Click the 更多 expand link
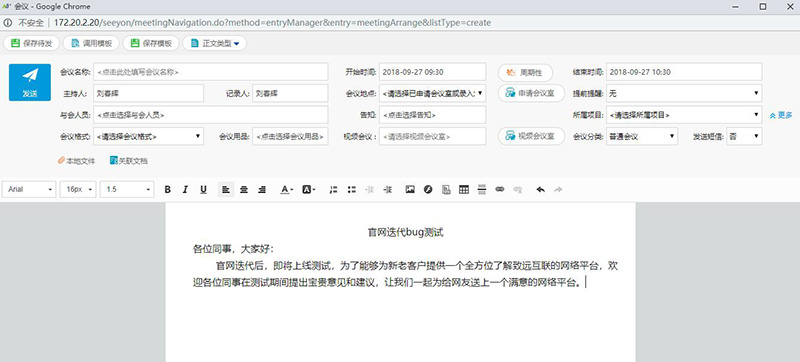 781,115
